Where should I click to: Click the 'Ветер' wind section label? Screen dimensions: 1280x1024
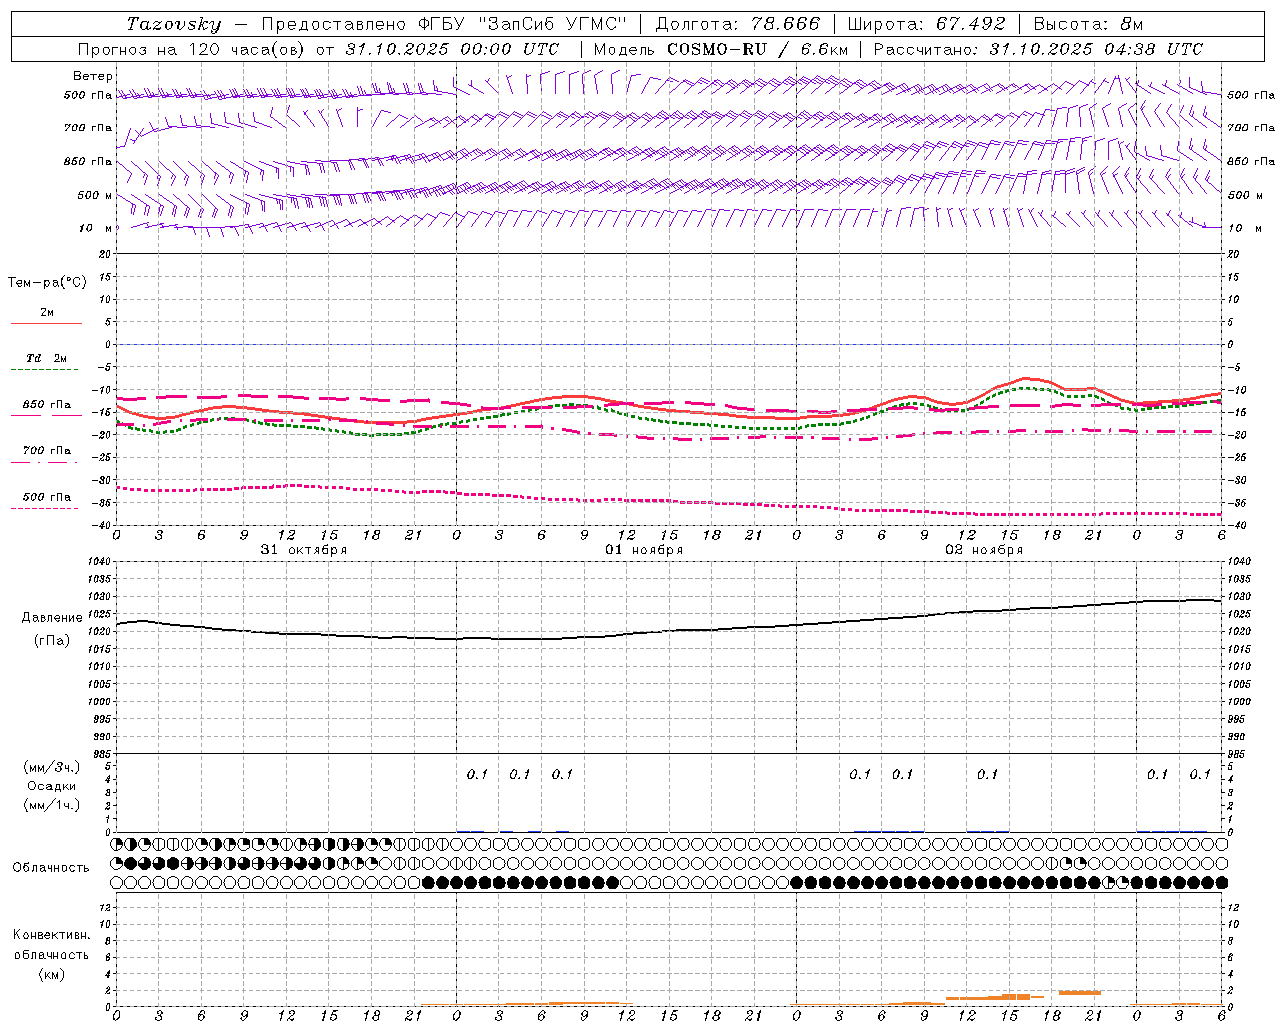[x=92, y=76]
